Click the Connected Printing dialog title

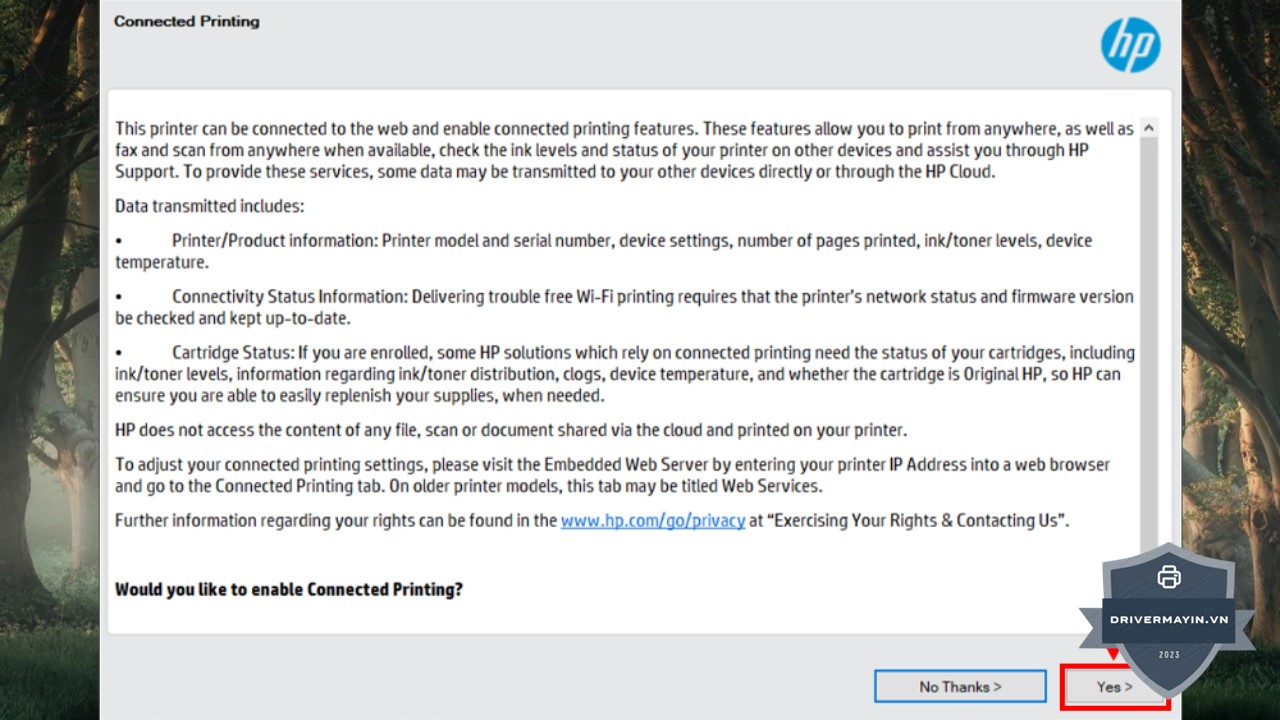(x=186, y=21)
